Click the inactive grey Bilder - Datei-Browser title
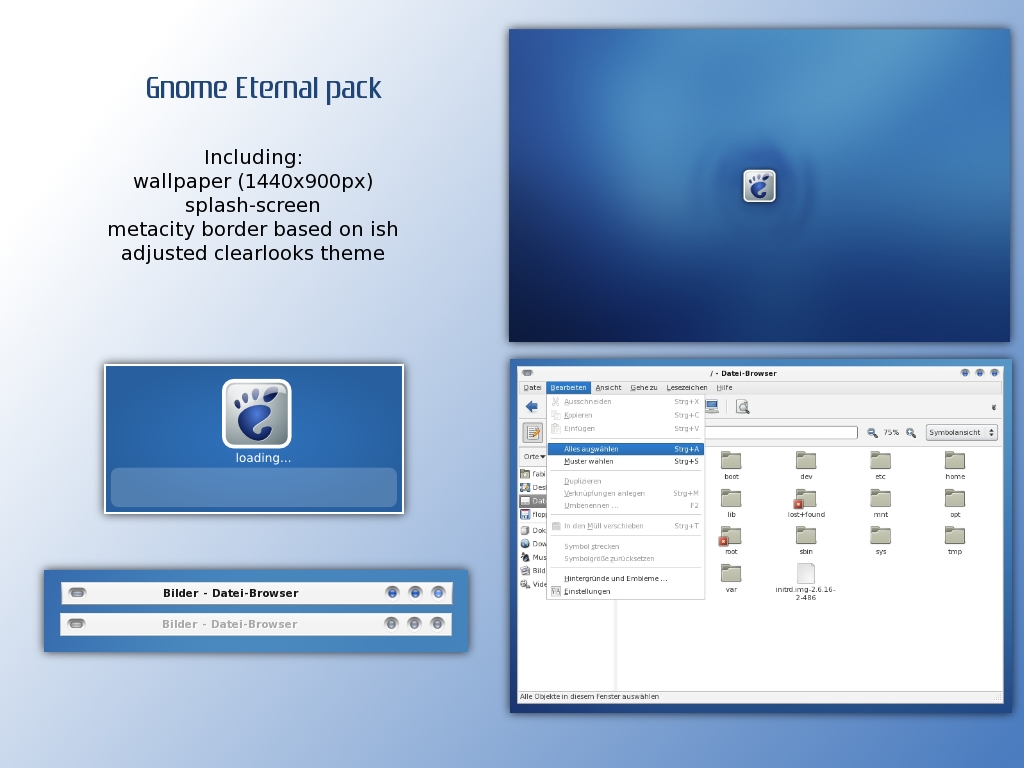Viewport: 1024px width, 768px height. coord(230,624)
